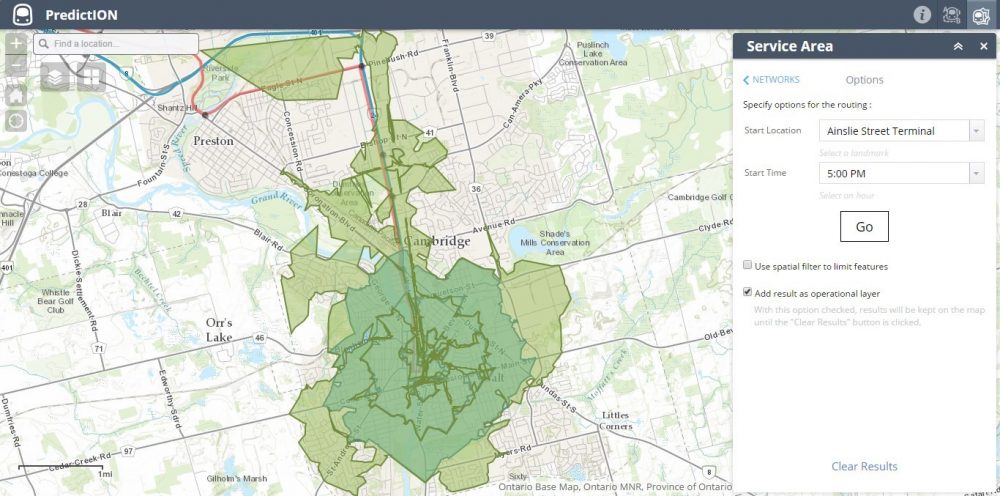Collapse the Service Area panel
This screenshot has width=1000, height=496.
tap(957, 46)
